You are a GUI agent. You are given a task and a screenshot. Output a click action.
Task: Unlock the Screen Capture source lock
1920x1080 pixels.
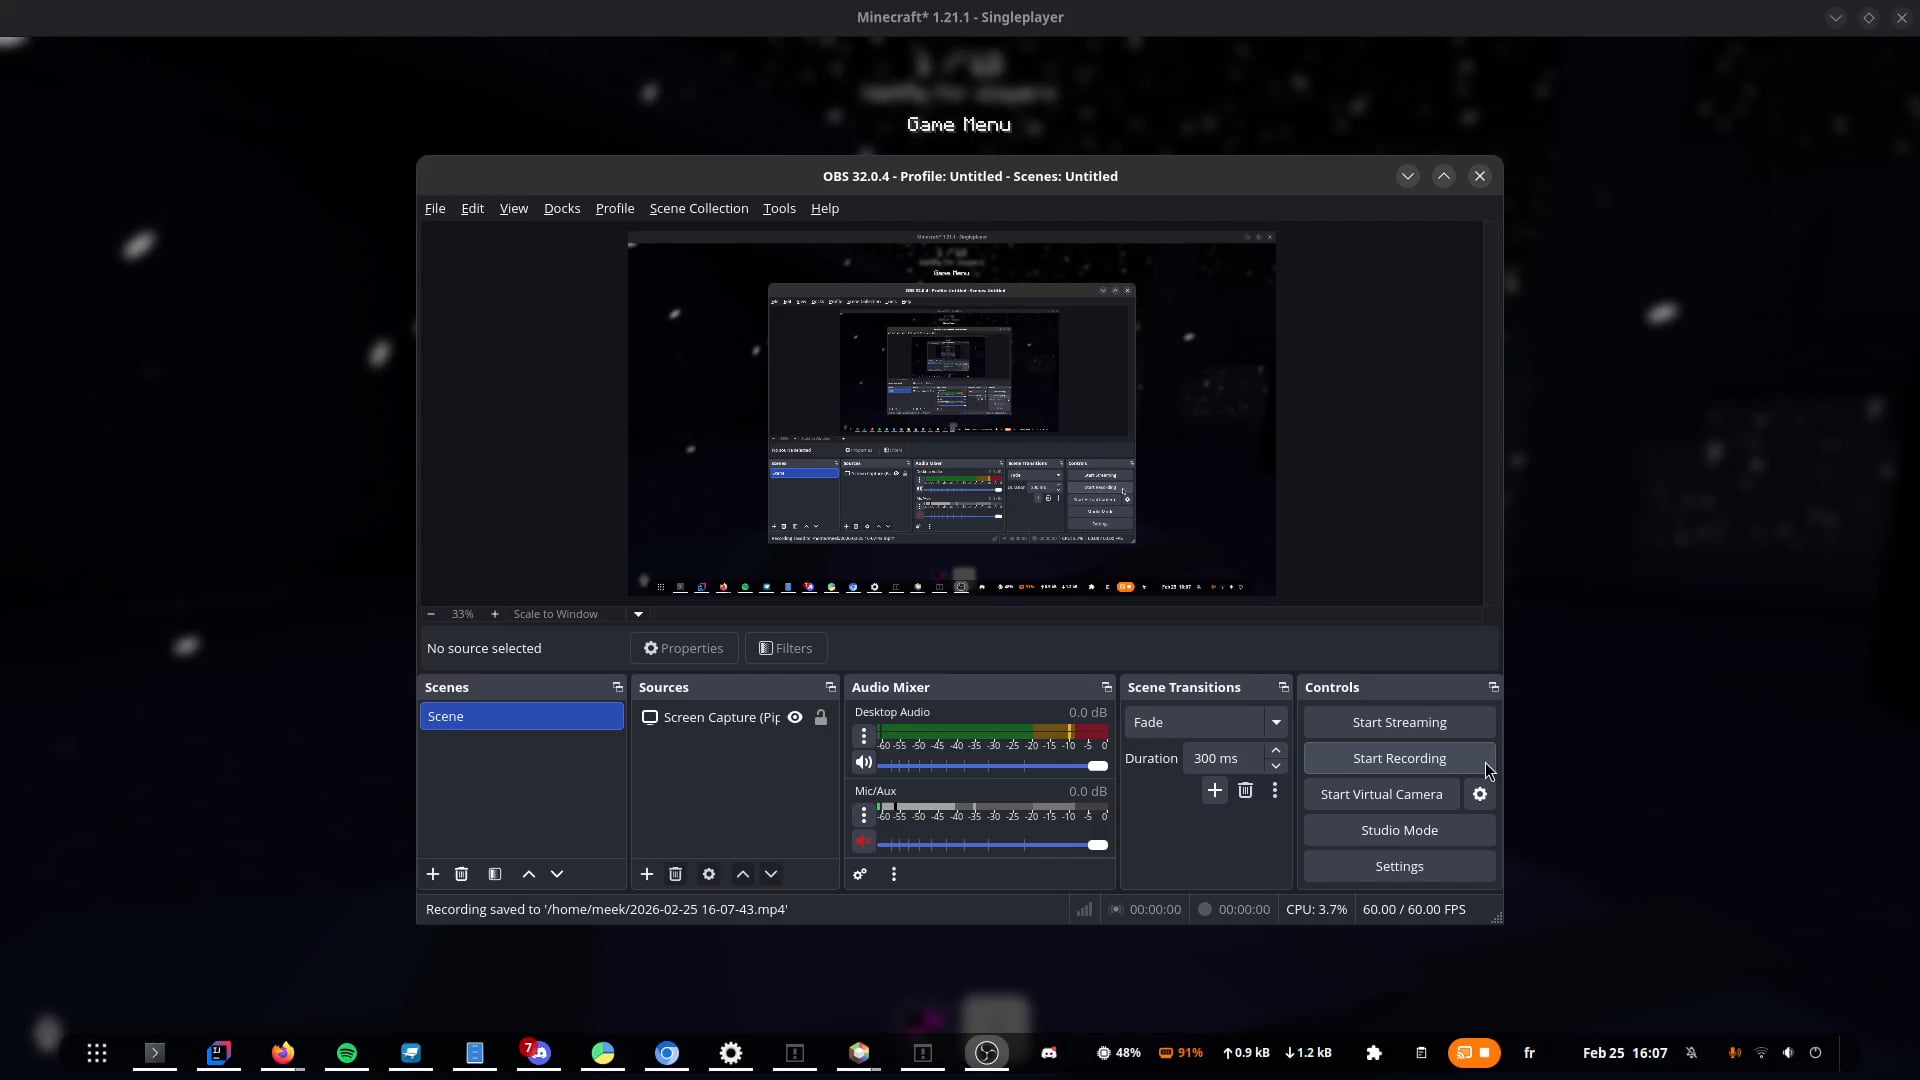coord(821,717)
